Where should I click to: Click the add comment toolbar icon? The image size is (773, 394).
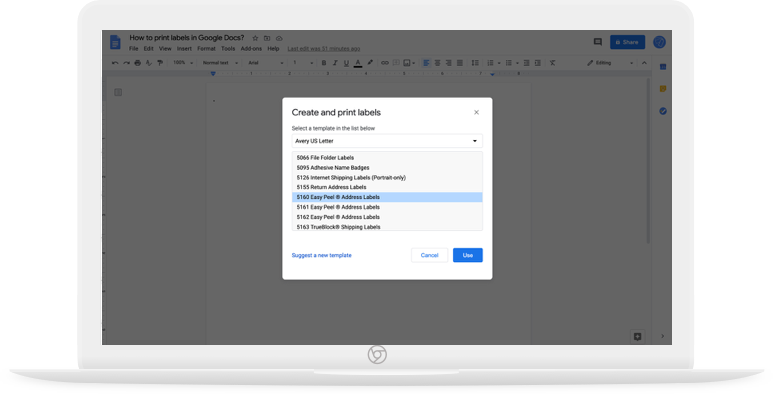pyautogui.click(x=396, y=63)
